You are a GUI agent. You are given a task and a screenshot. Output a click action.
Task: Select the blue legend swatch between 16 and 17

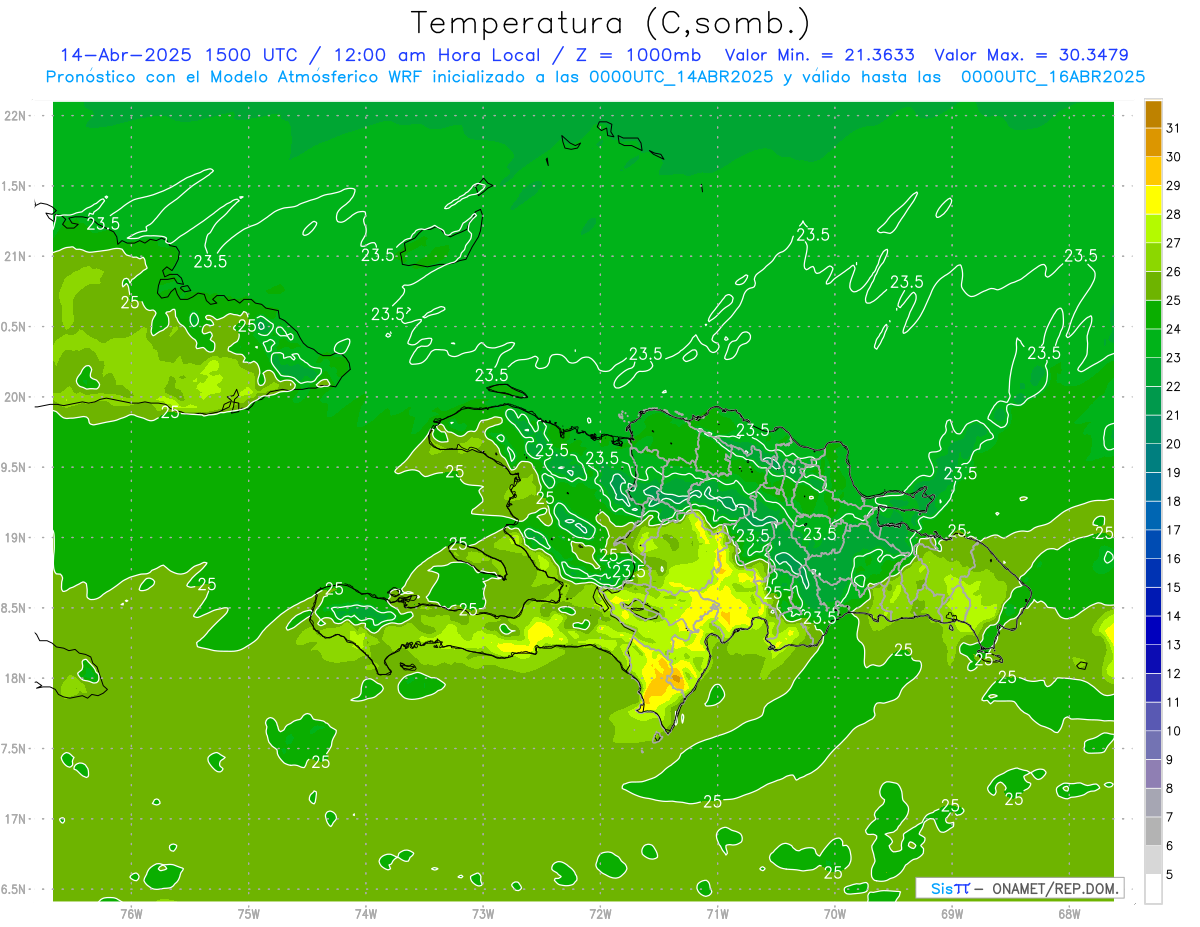point(1153,544)
